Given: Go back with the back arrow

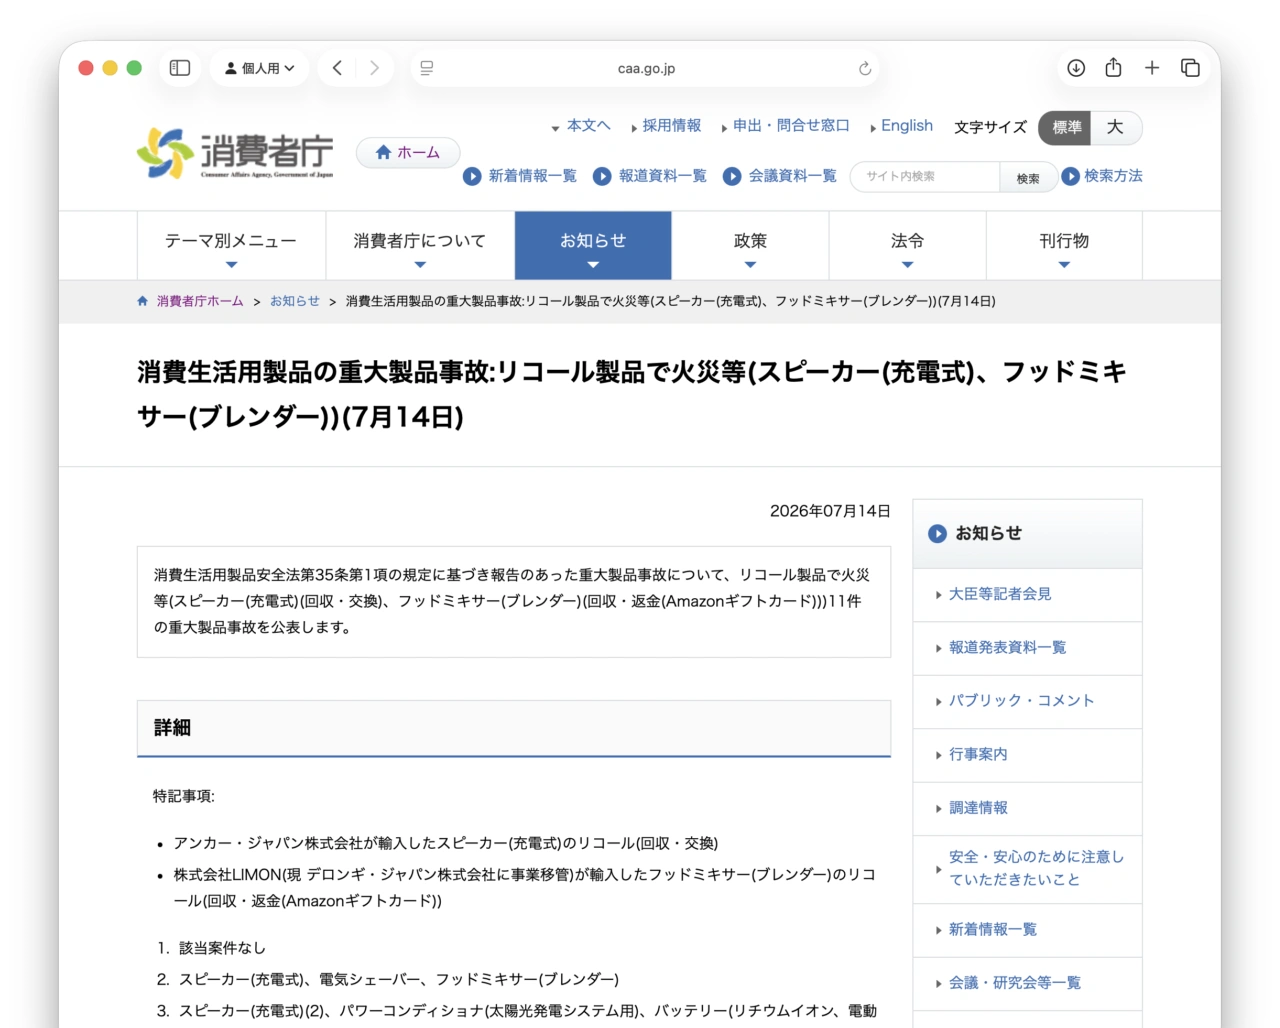Looking at the screenshot, I should tap(337, 68).
